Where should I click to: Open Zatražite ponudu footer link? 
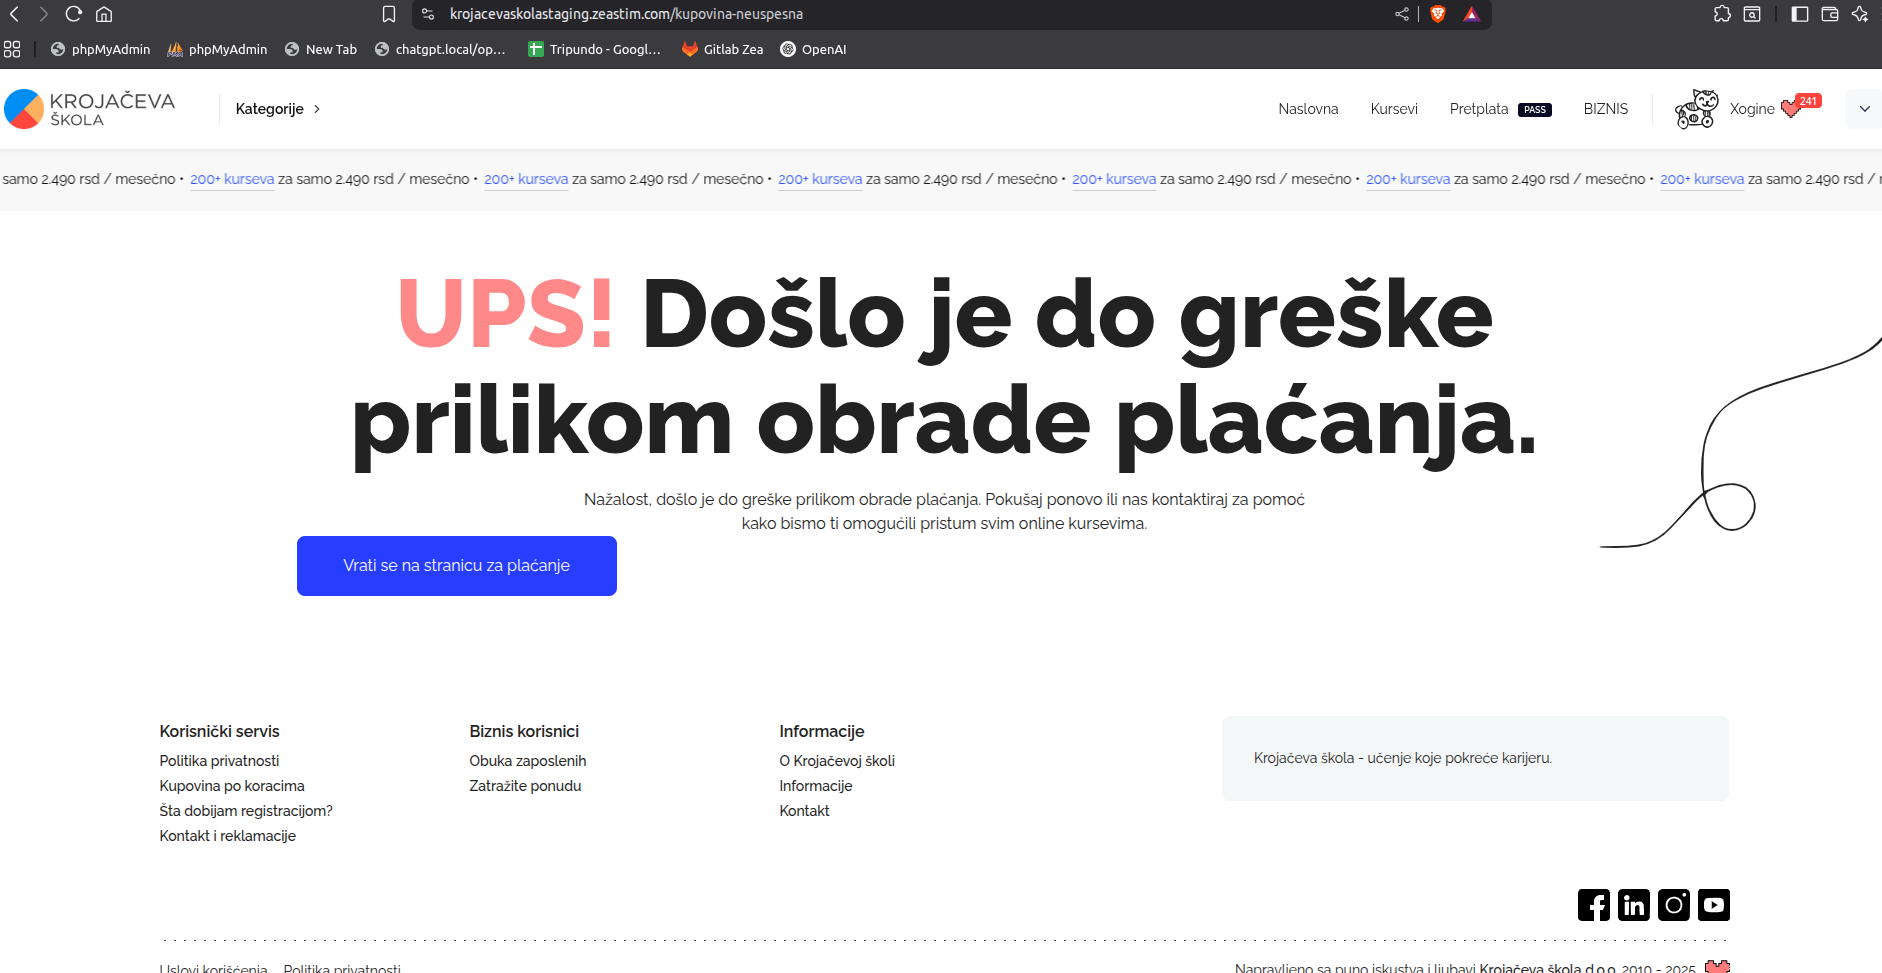[x=525, y=786]
